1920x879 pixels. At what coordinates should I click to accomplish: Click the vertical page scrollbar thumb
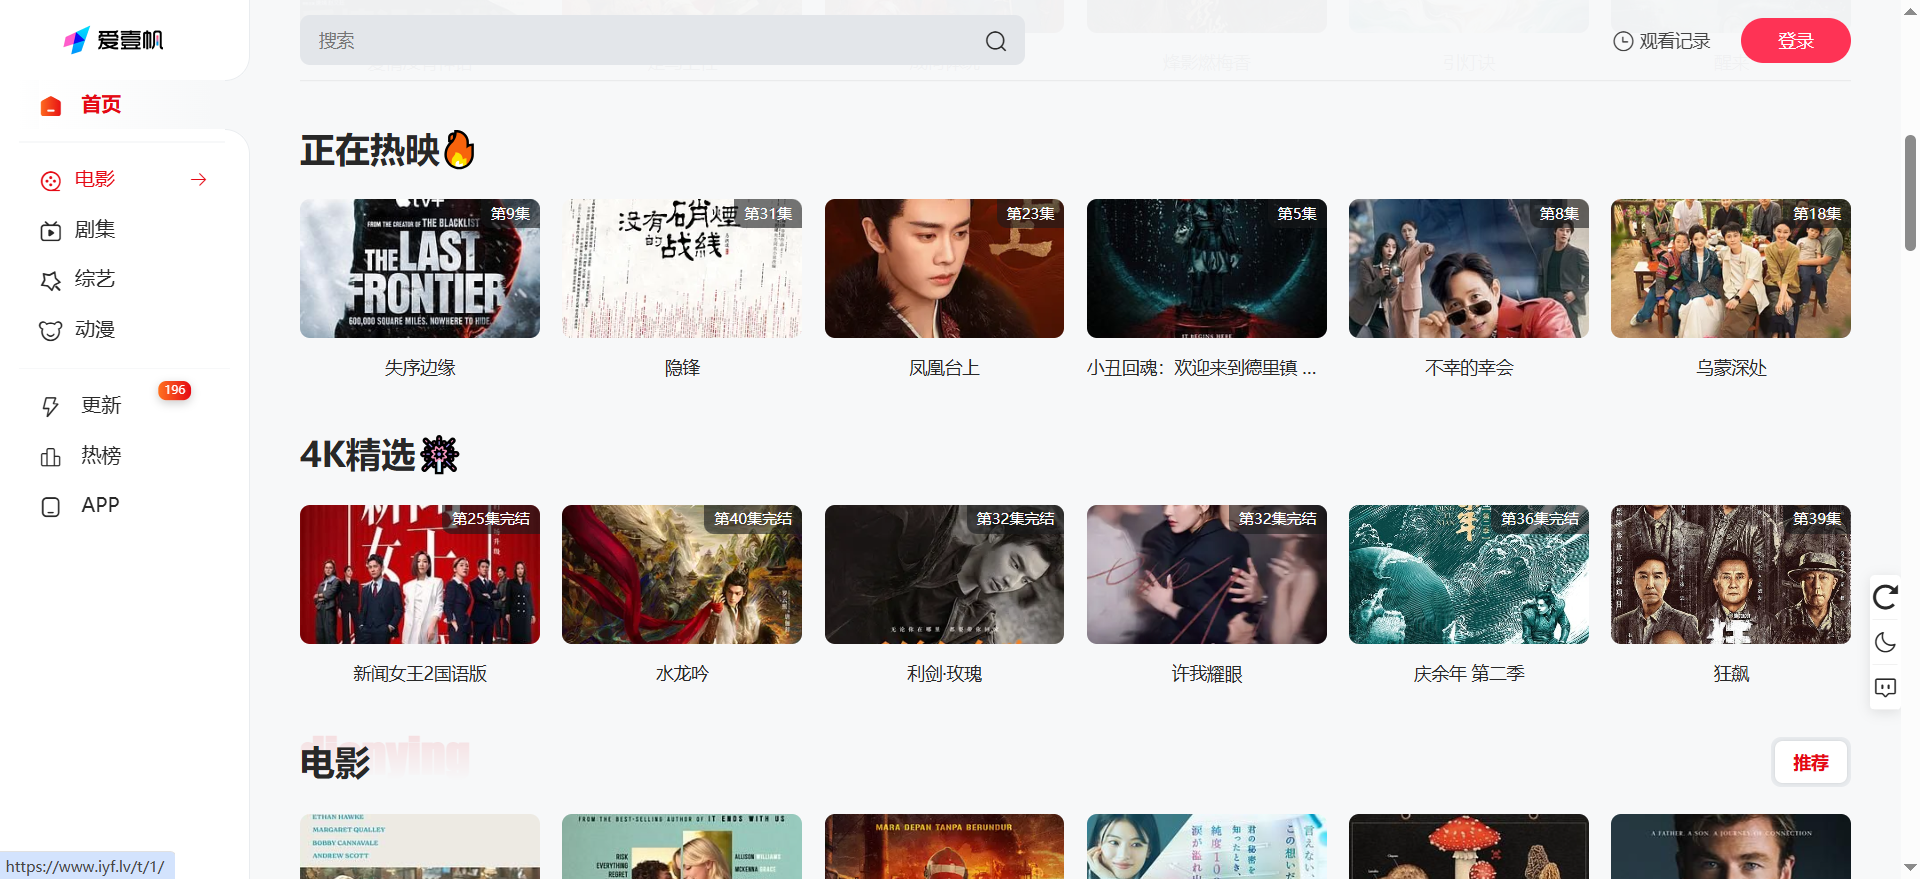1910,192
